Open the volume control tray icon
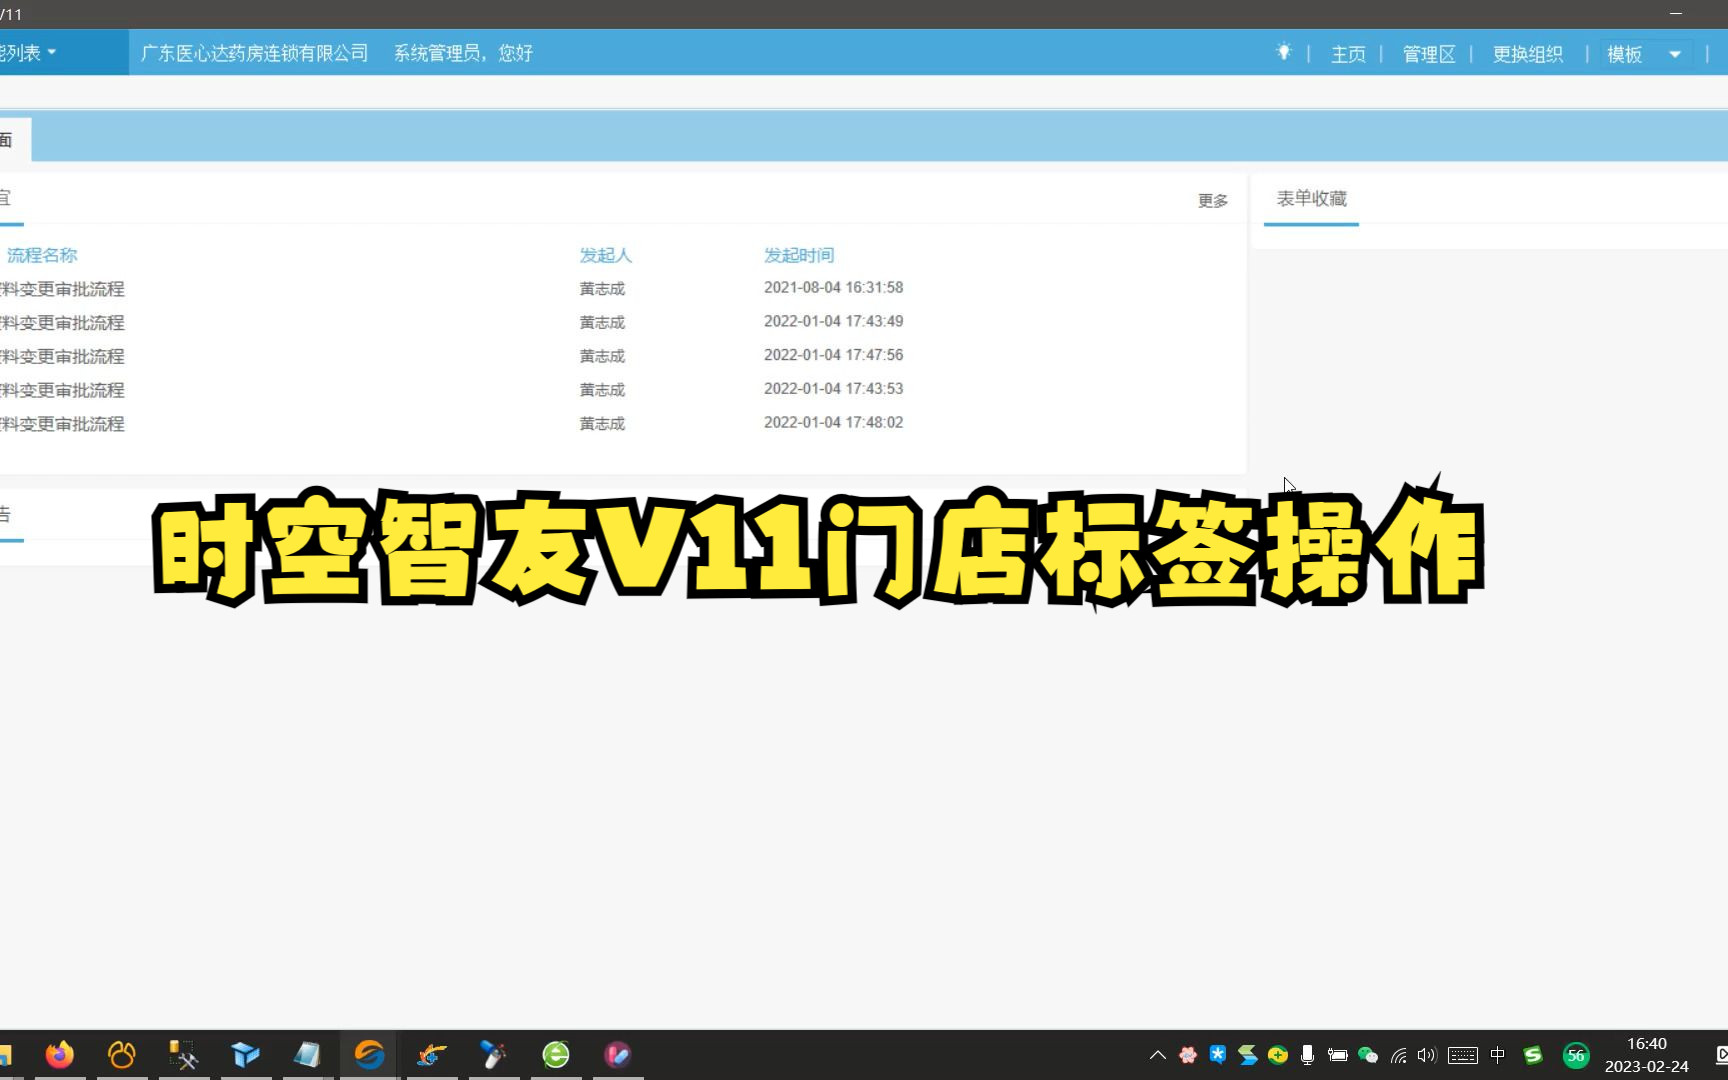This screenshot has height=1080, width=1728. tap(1427, 1055)
